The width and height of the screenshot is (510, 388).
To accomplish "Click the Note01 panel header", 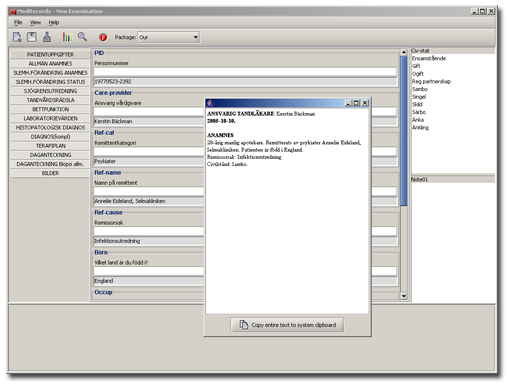I will pos(453,179).
